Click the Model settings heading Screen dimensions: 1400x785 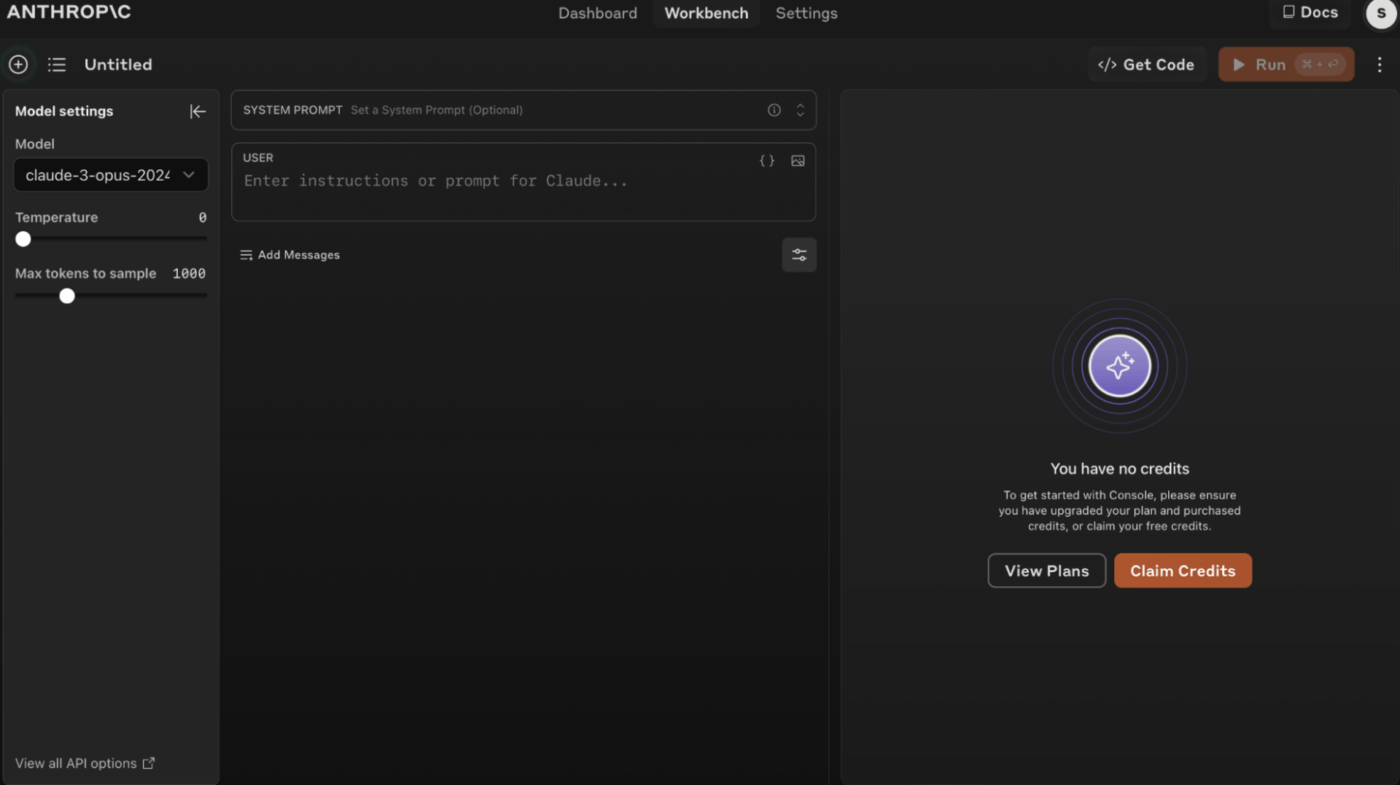click(64, 111)
